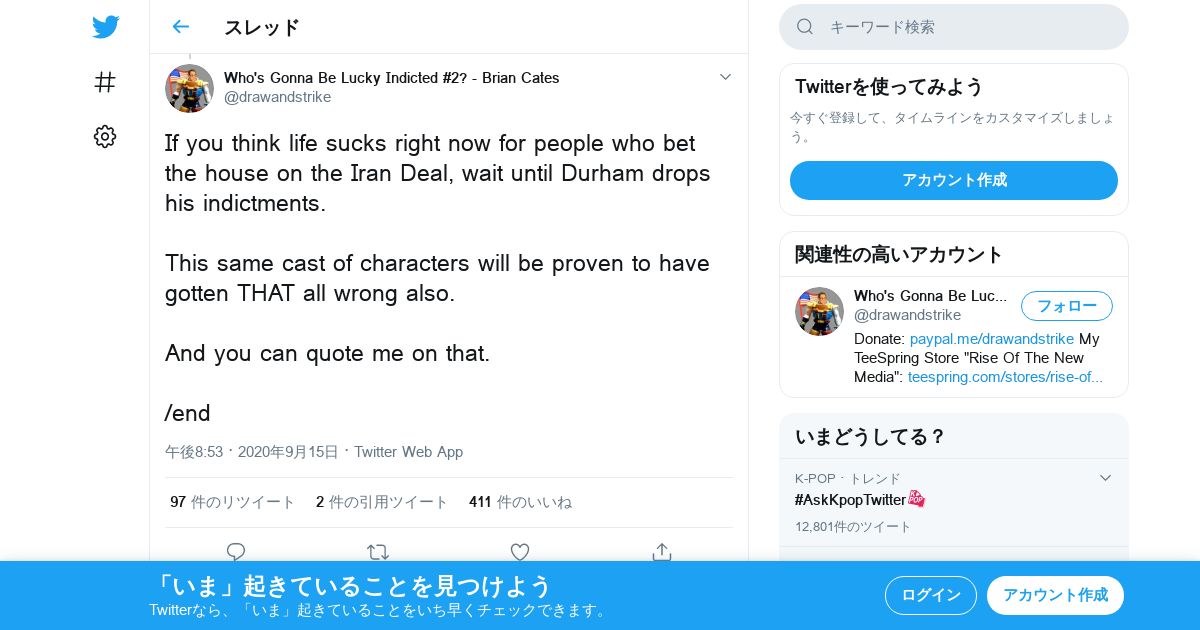Open the settings gear icon
This screenshot has width=1200, height=630.
[105, 137]
